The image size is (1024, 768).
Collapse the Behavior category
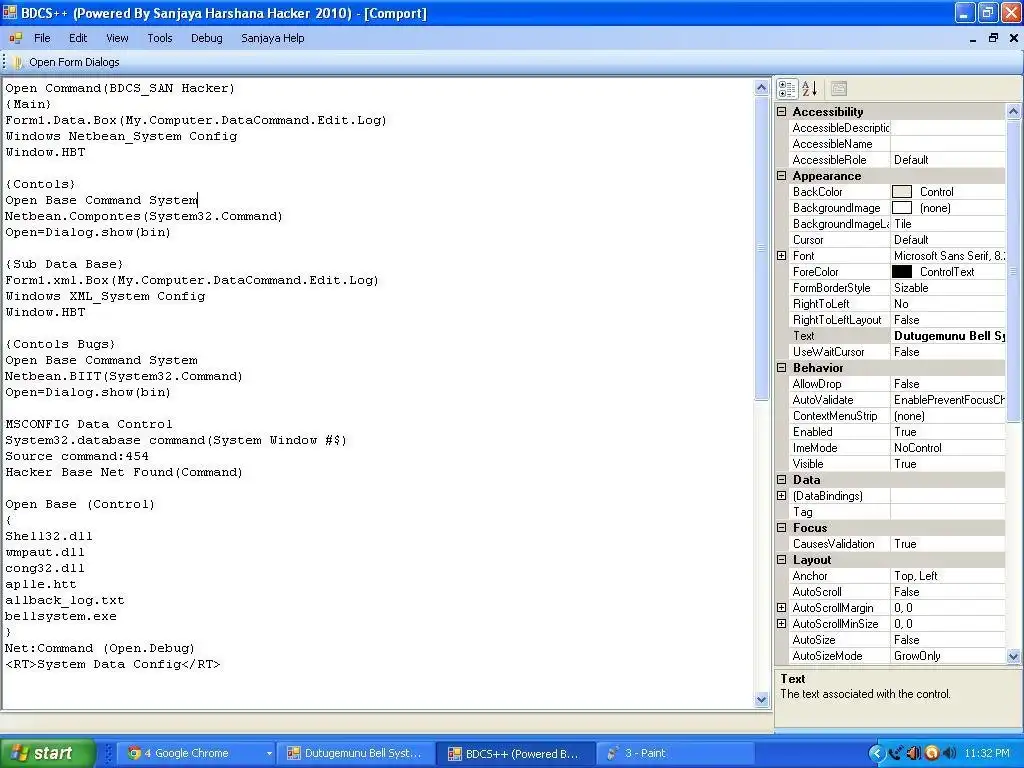[x=782, y=368]
